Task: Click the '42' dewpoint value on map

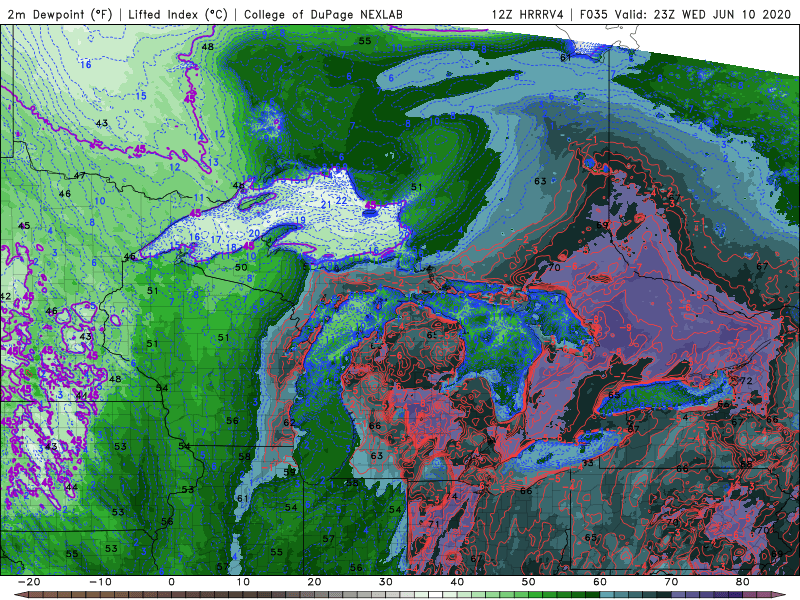Action: (x=5, y=296)
